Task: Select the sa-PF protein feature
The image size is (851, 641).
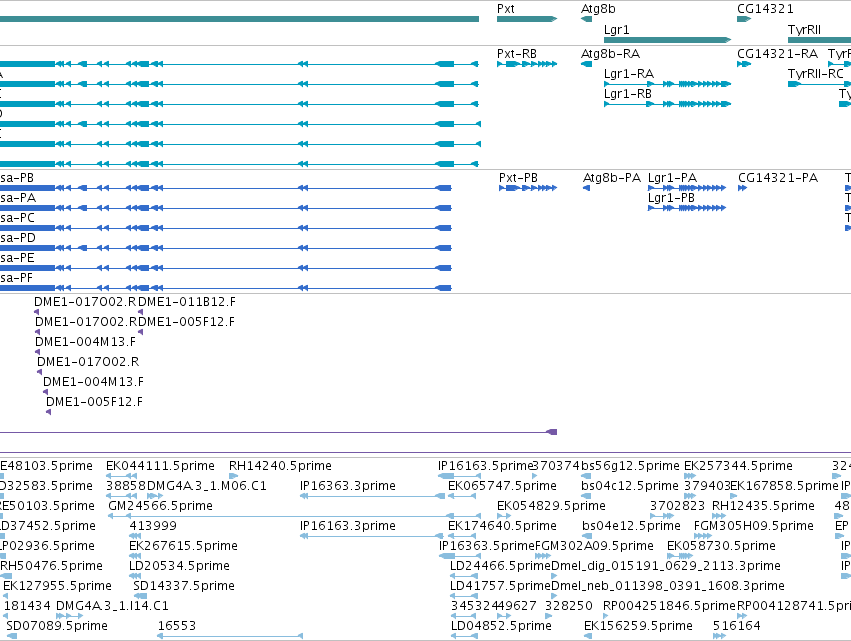Action: tap(225, 288)
